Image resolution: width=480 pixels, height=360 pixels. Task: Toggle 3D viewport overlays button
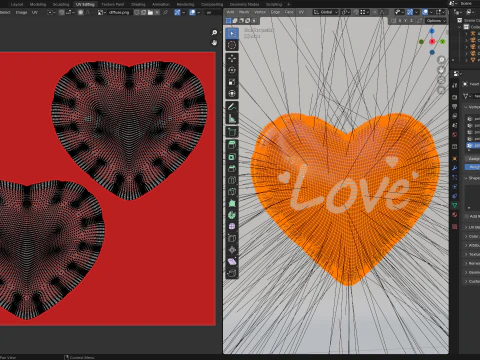tap(425, 12)
